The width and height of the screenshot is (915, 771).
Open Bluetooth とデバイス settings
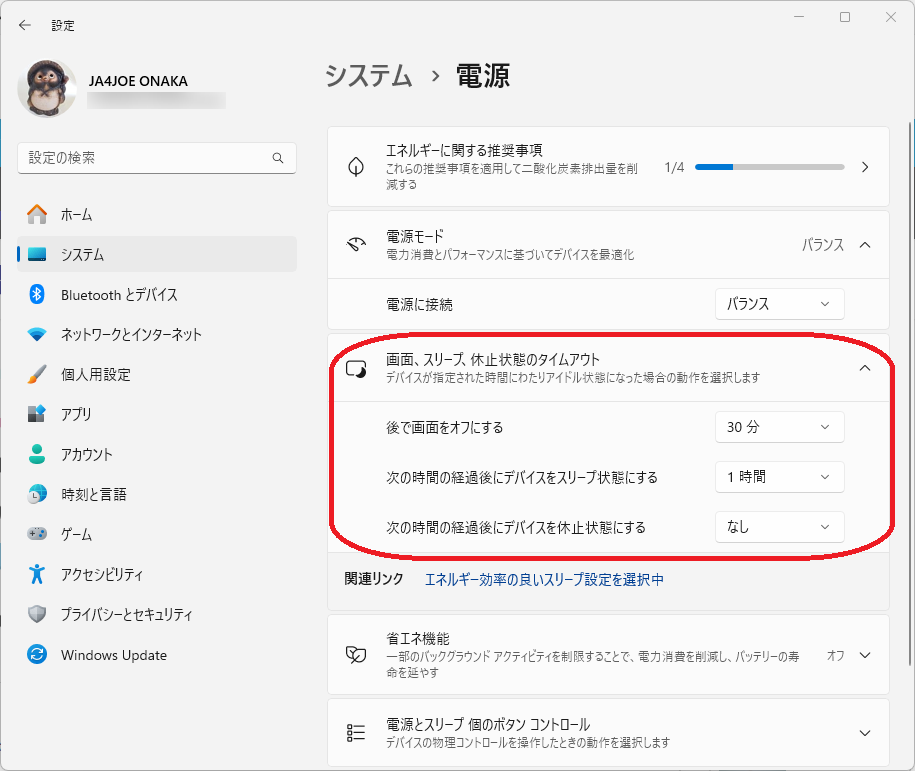156,294
